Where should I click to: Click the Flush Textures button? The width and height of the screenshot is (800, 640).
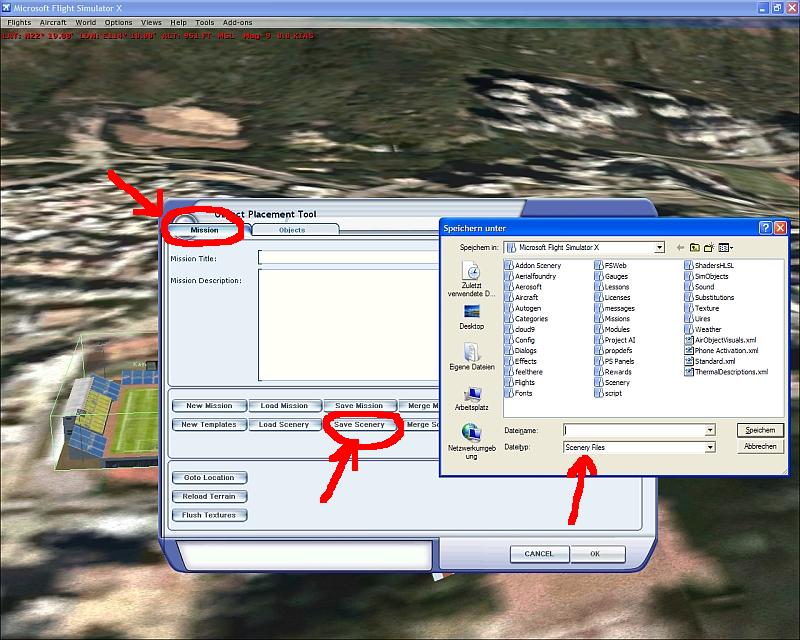(209, 515)
